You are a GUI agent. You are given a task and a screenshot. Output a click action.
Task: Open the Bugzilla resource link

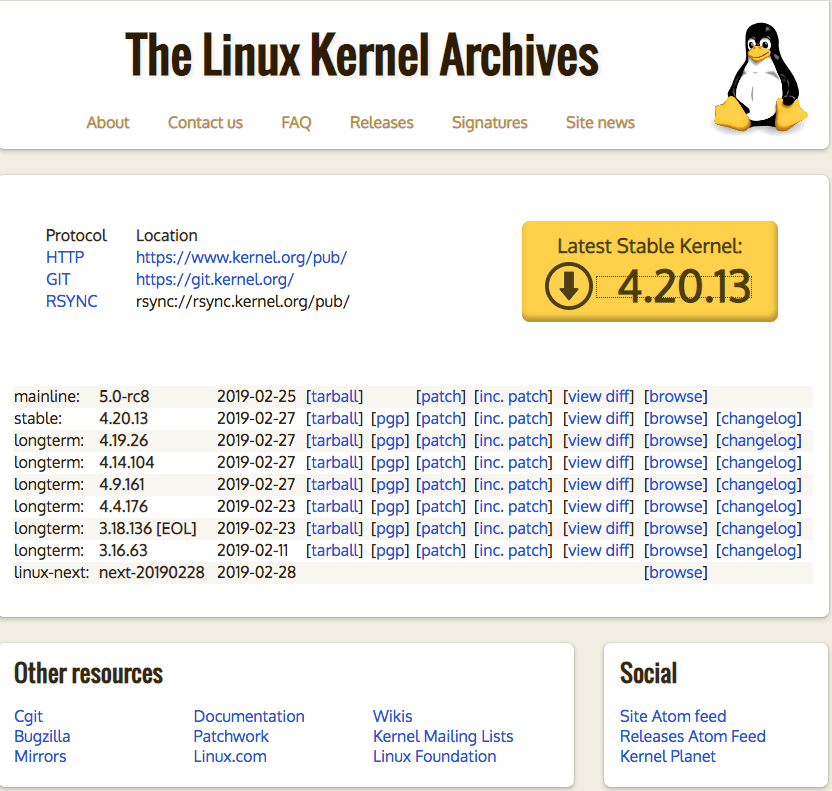(x=42, y=736)
